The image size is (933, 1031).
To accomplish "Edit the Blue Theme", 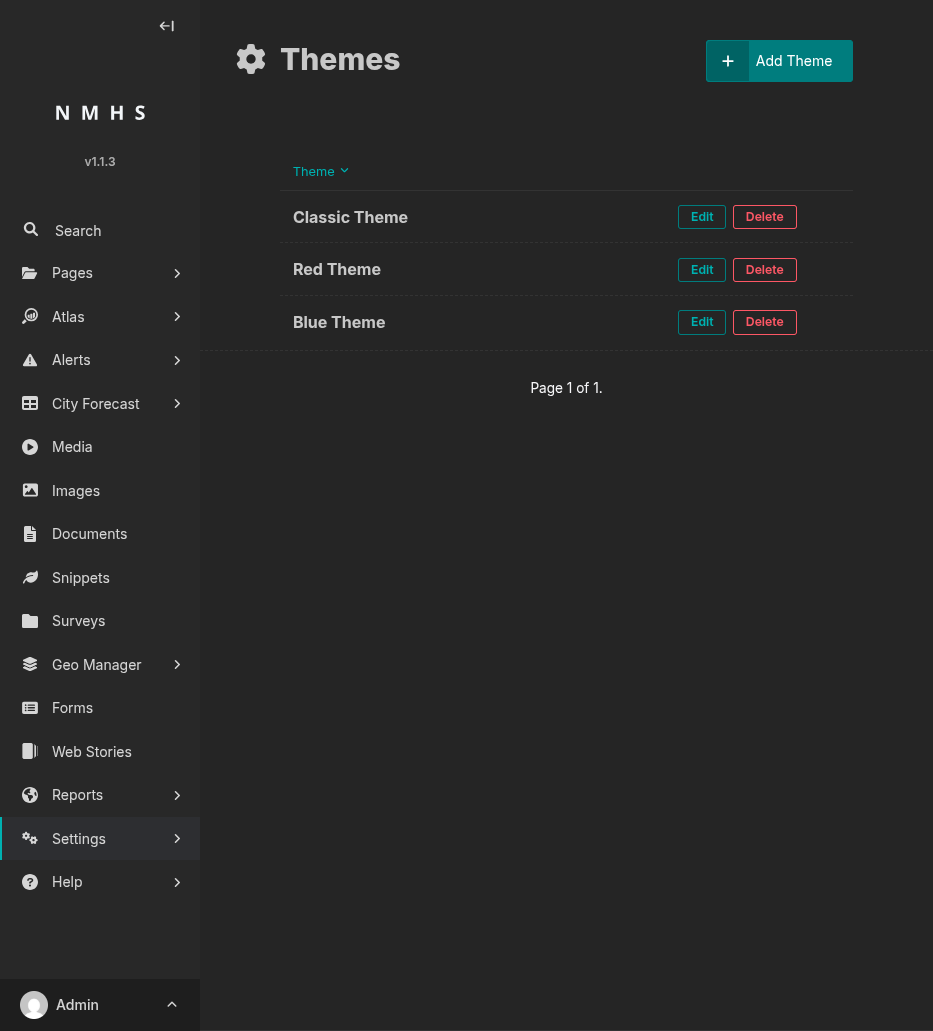I will point(702,322).
